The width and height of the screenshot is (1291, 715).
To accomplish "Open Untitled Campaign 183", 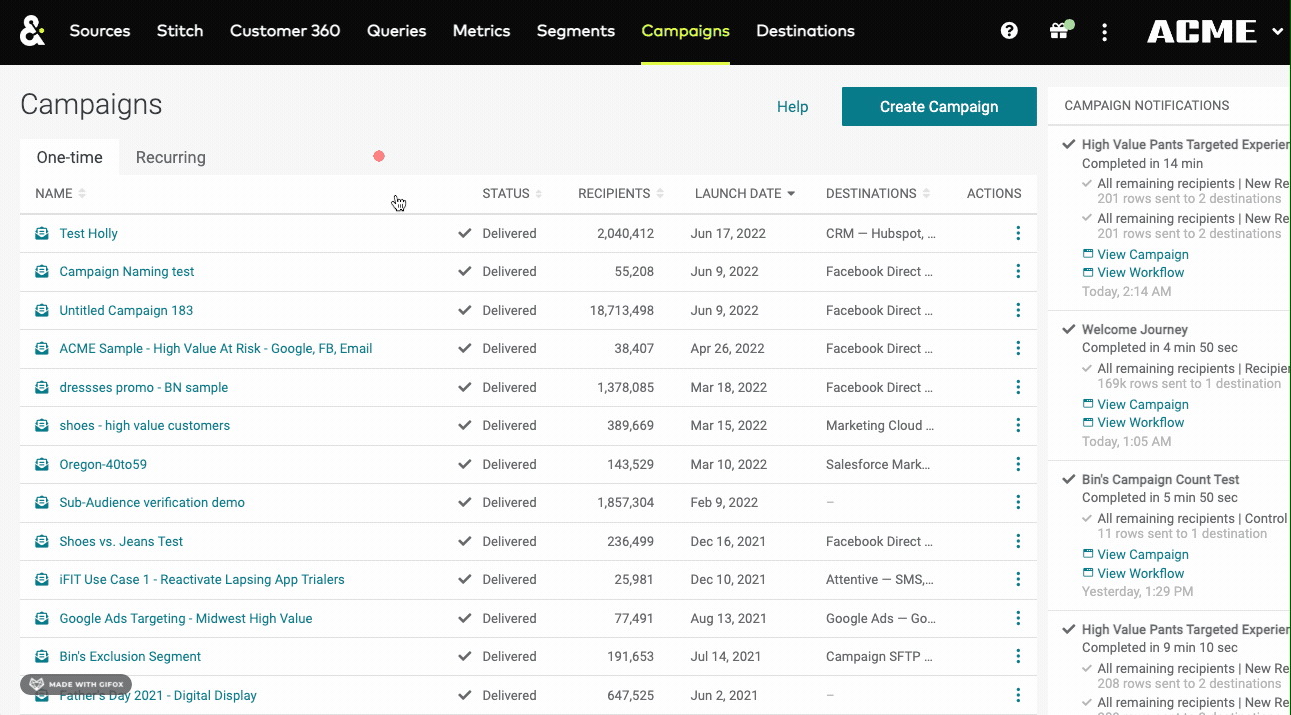I will coord(126,310).
